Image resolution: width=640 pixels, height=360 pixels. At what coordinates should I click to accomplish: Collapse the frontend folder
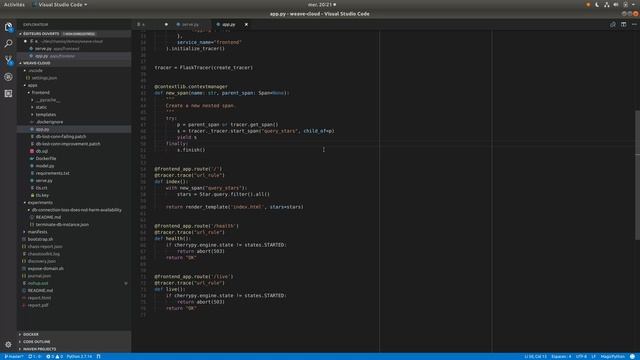pyautogui.click(x=73, y=93)
